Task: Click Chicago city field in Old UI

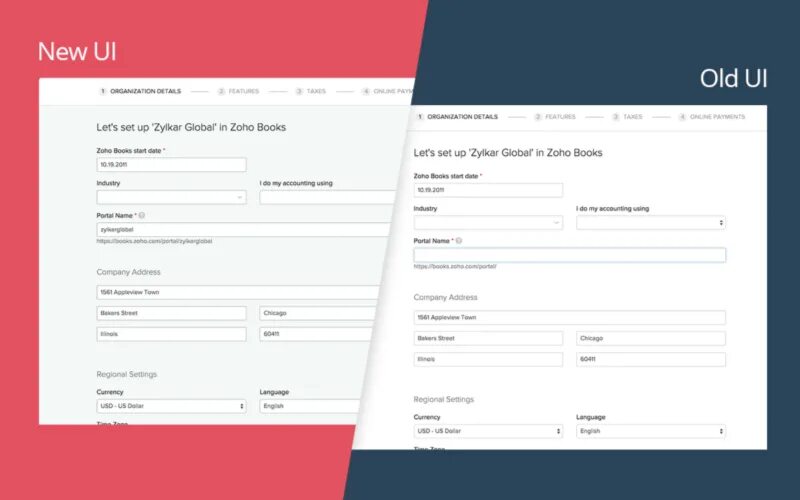Action: [x=651, y=338]
